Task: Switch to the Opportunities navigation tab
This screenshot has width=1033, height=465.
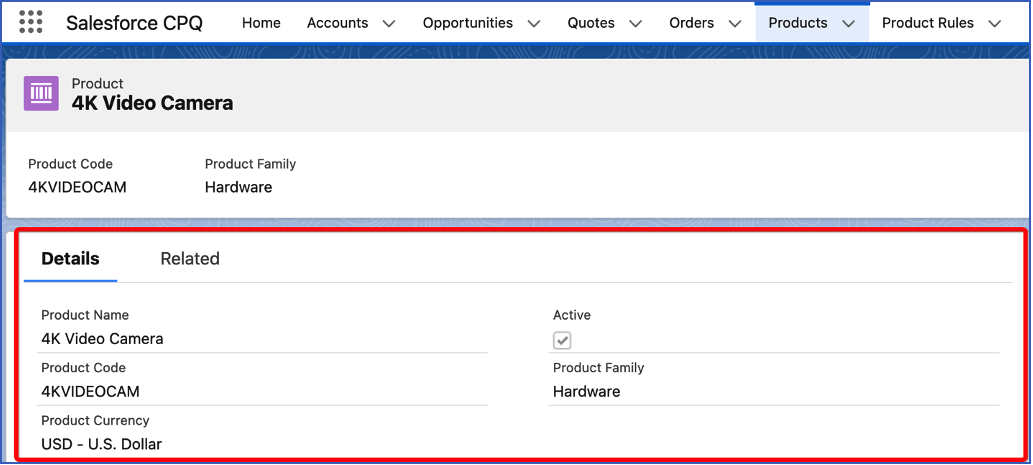Action: [x=467, y=23]
